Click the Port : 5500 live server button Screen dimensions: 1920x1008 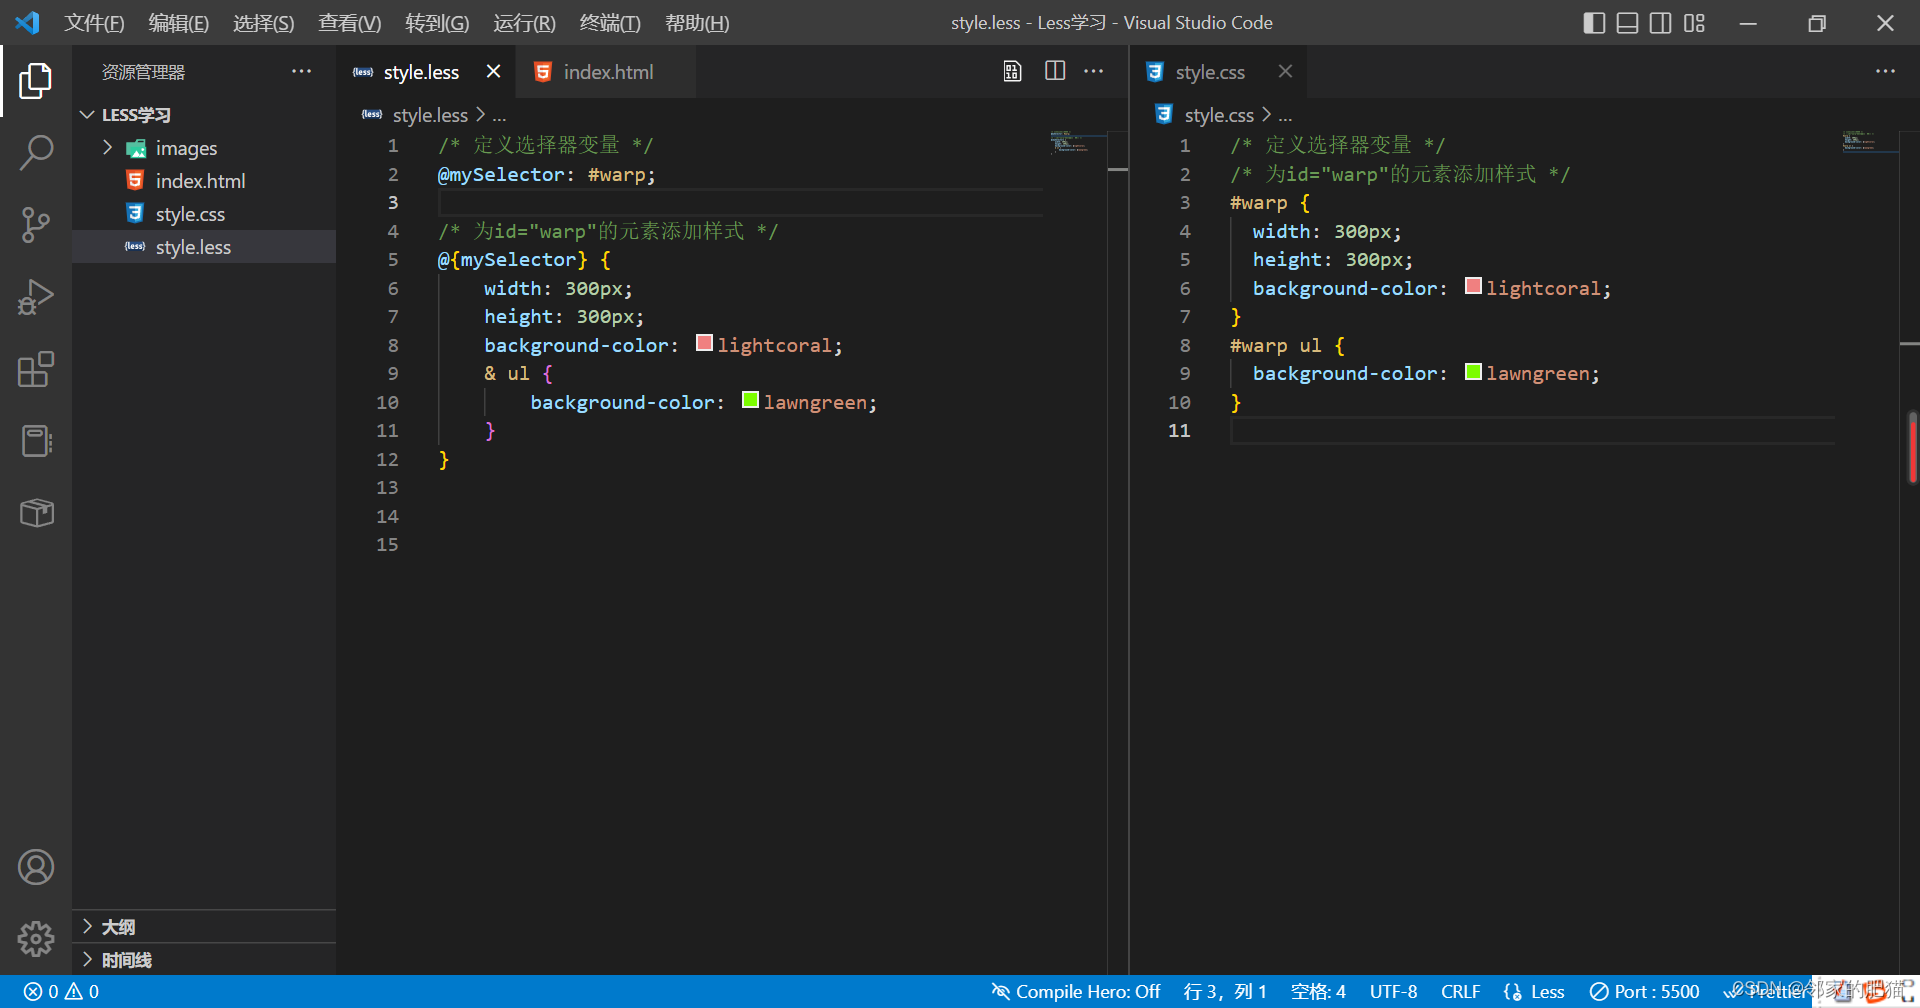[1644, 992]
